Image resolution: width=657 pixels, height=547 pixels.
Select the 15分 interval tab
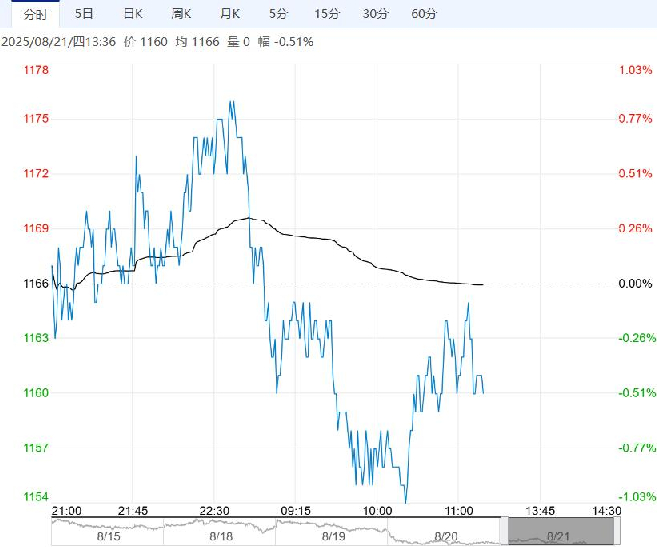[x=327, y=14]
